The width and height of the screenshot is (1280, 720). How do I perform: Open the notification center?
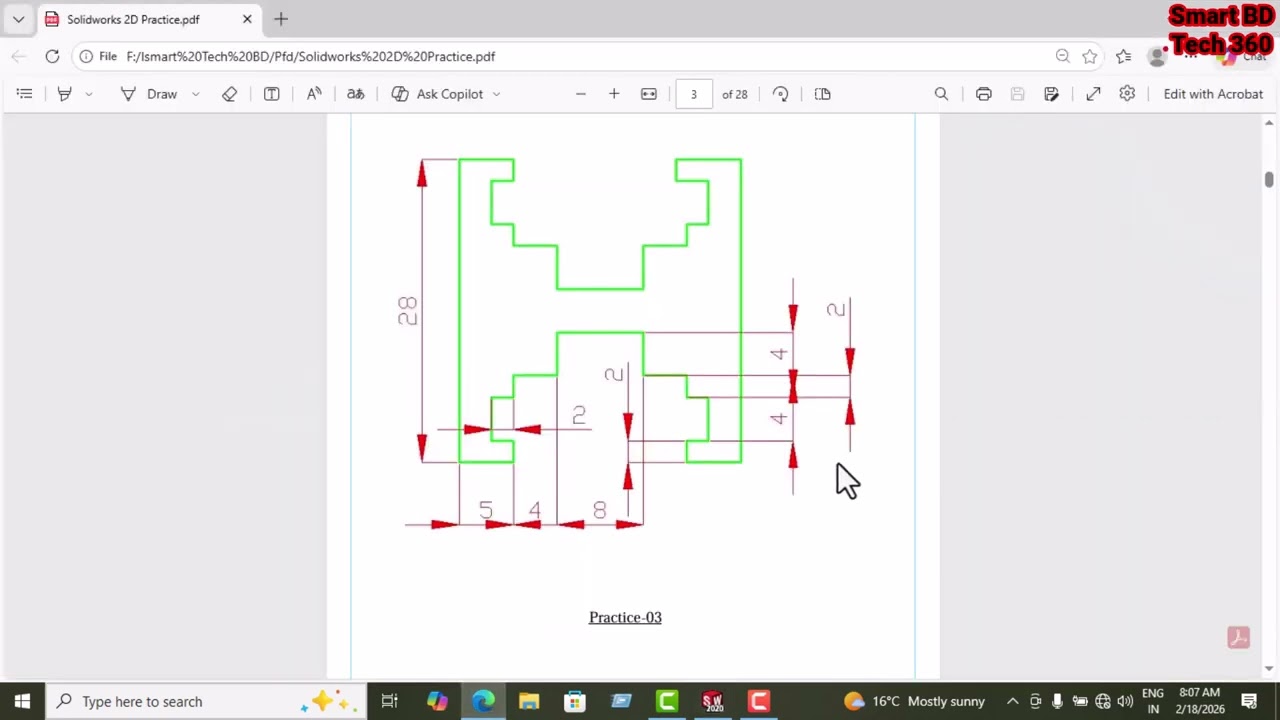pyautogui.click(x=1250, y=701)
